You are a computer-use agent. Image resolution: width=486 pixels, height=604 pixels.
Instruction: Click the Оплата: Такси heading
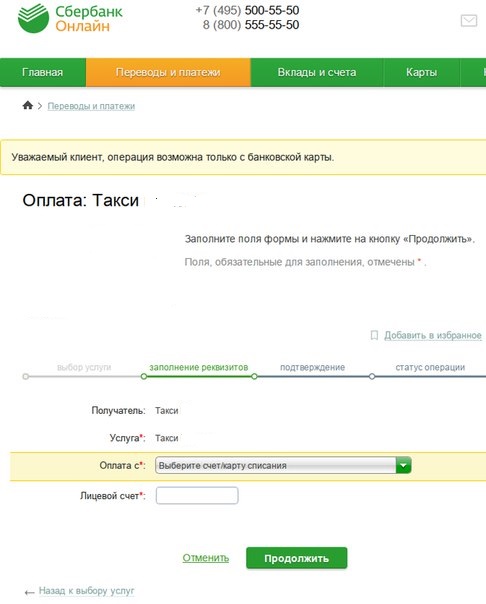(80, 200)
